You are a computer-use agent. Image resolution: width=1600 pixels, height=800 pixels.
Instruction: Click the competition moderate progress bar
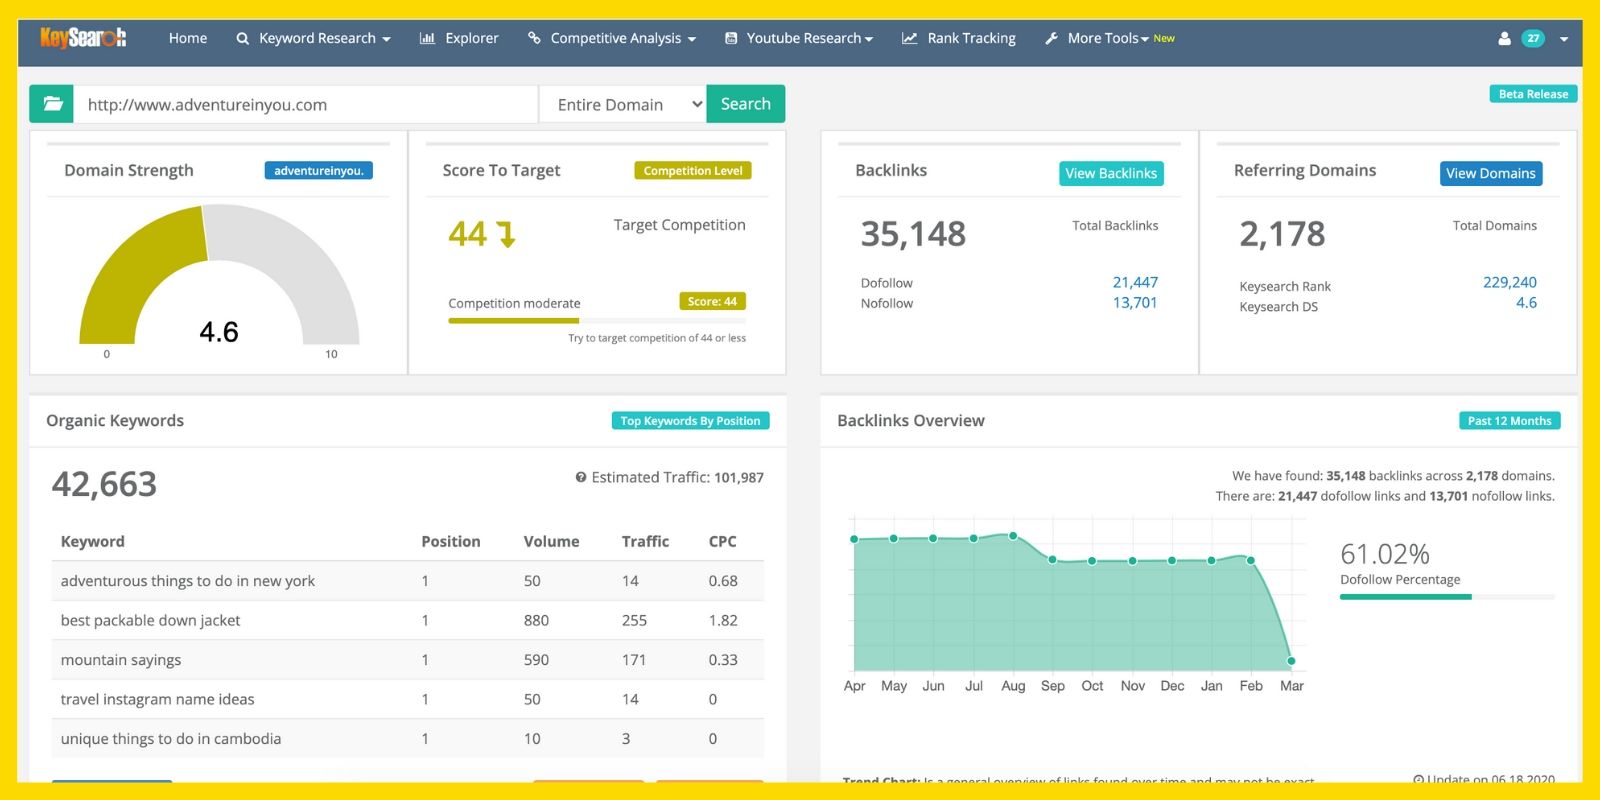597,321
